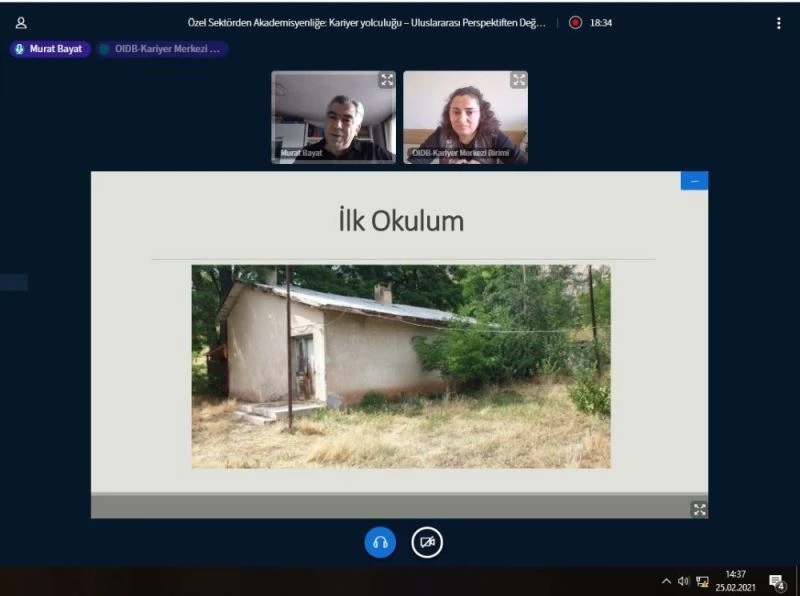Click the school building photo on the slide

(400, 366)
